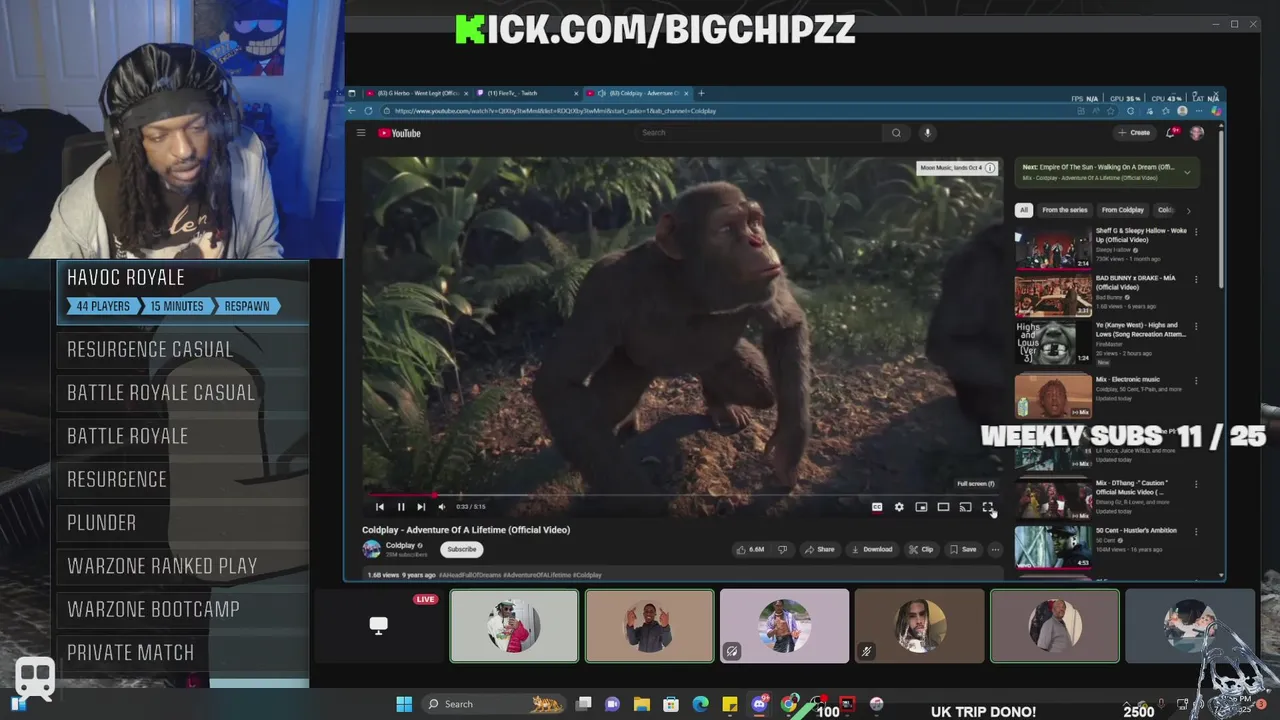
Task: Click the LIVE screen-share tile
Action: point(379,626)
